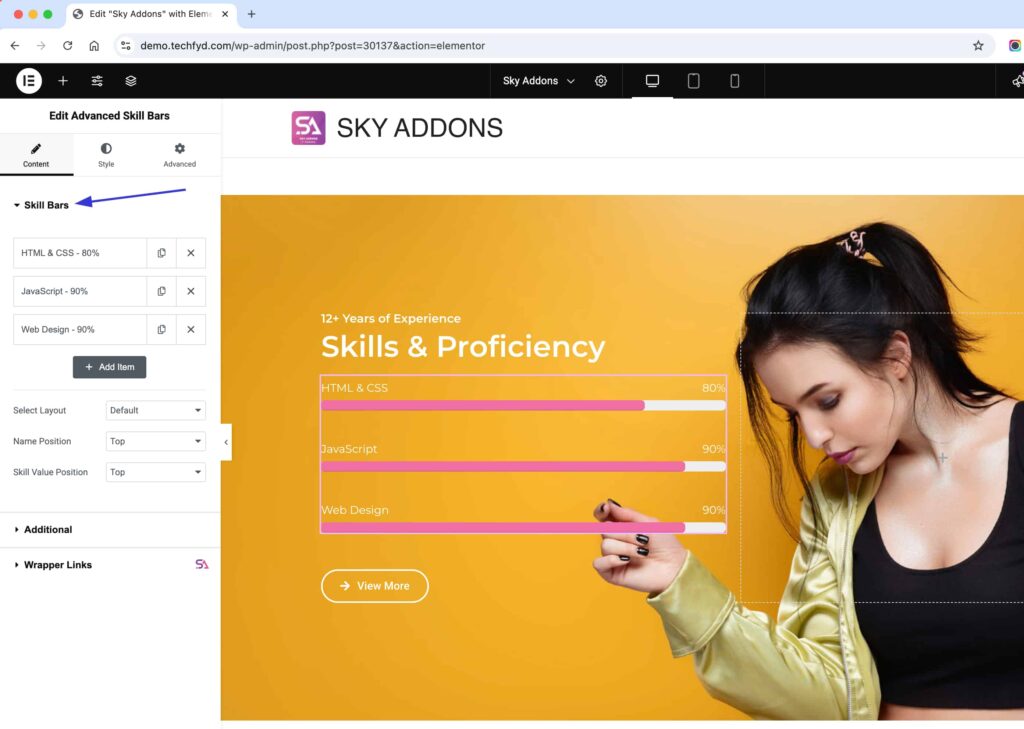Duplicate the JavaScript skill item
This screenshot has width=1024, height=729.
point(161,291)
